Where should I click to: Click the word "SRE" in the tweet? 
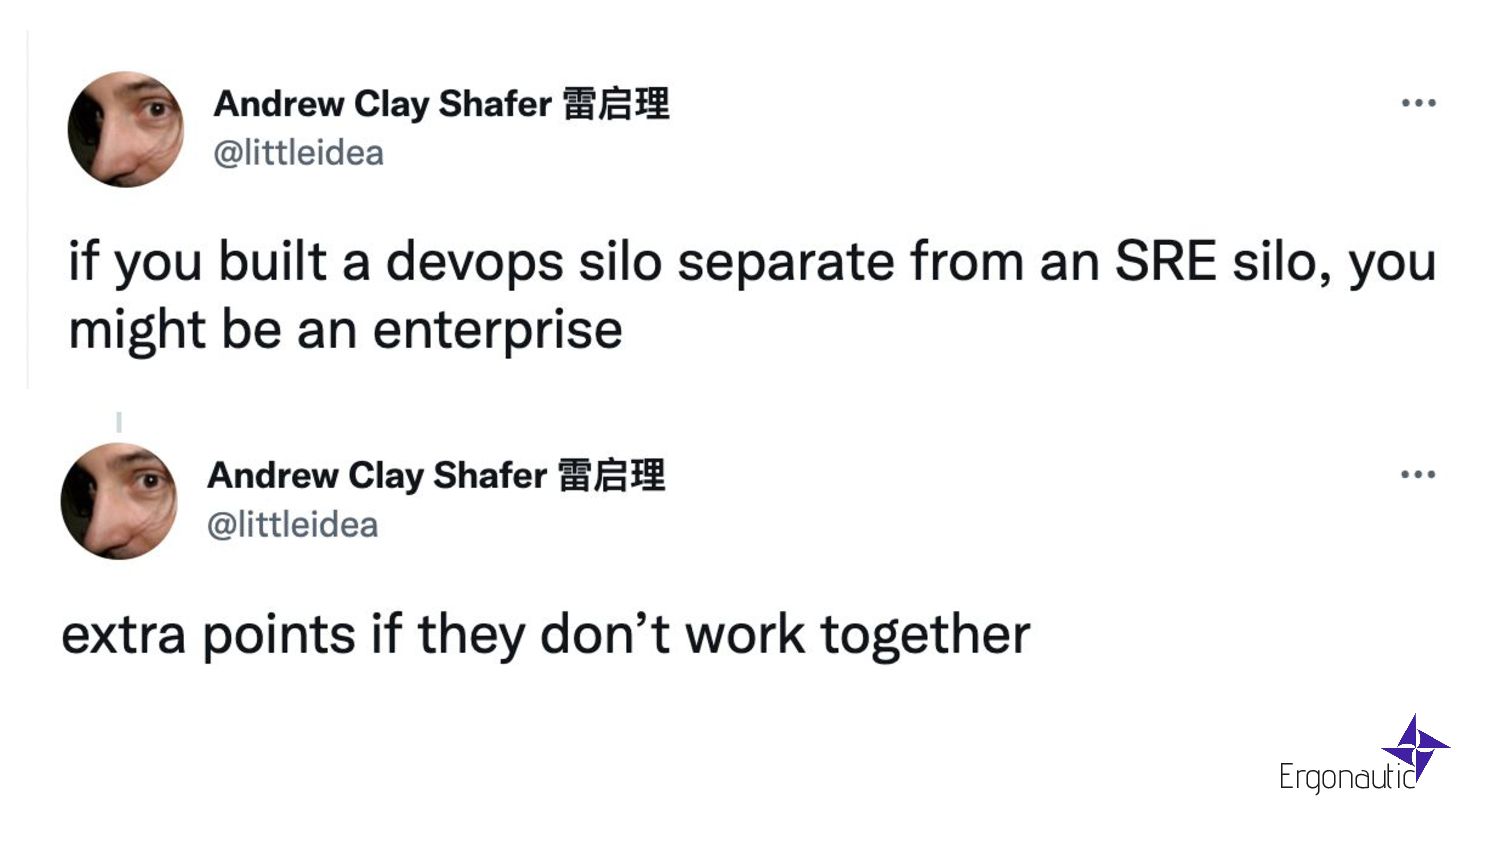[1165, 262]
